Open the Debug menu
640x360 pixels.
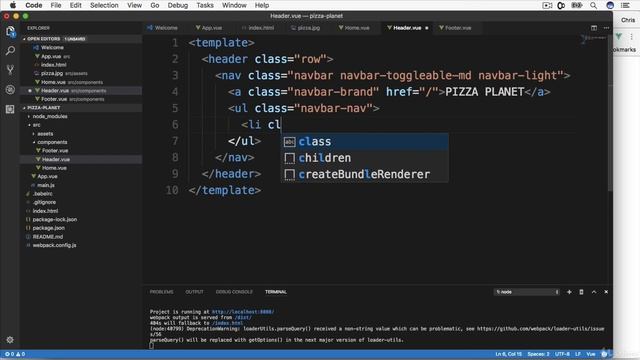(178, 5)
